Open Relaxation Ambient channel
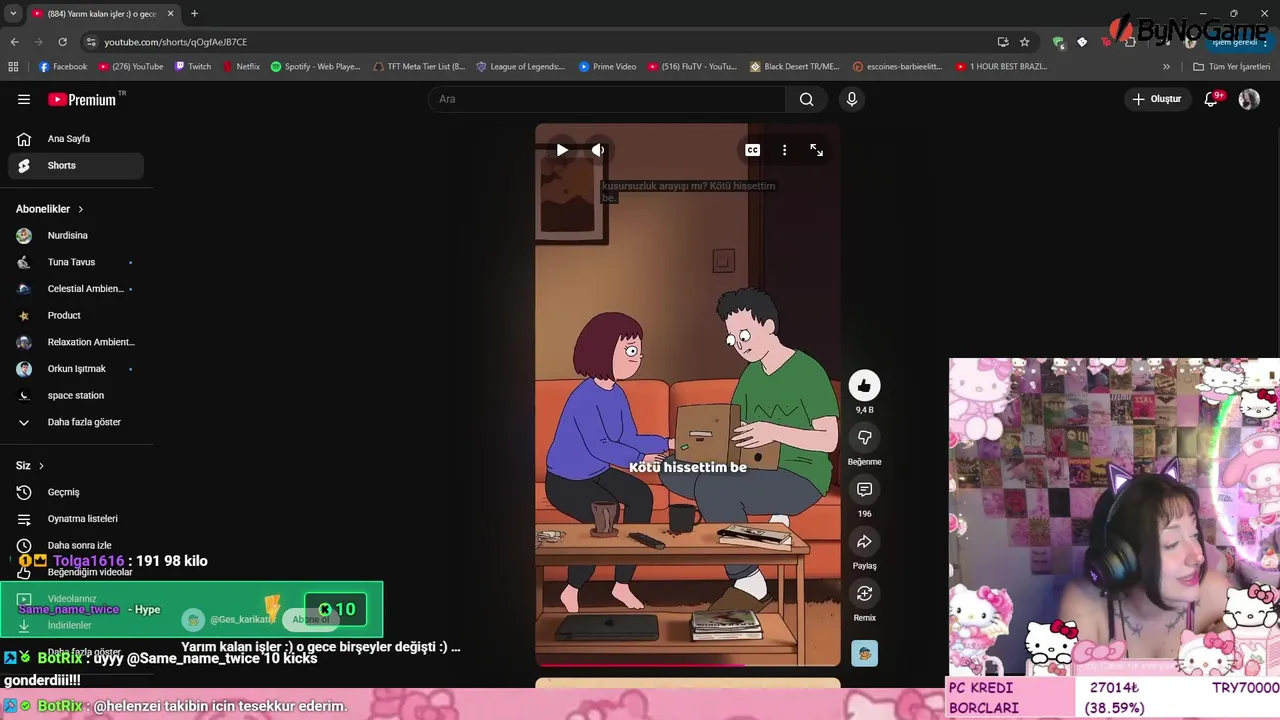This screenshot has height=720, width=1280. click(76, 342)
